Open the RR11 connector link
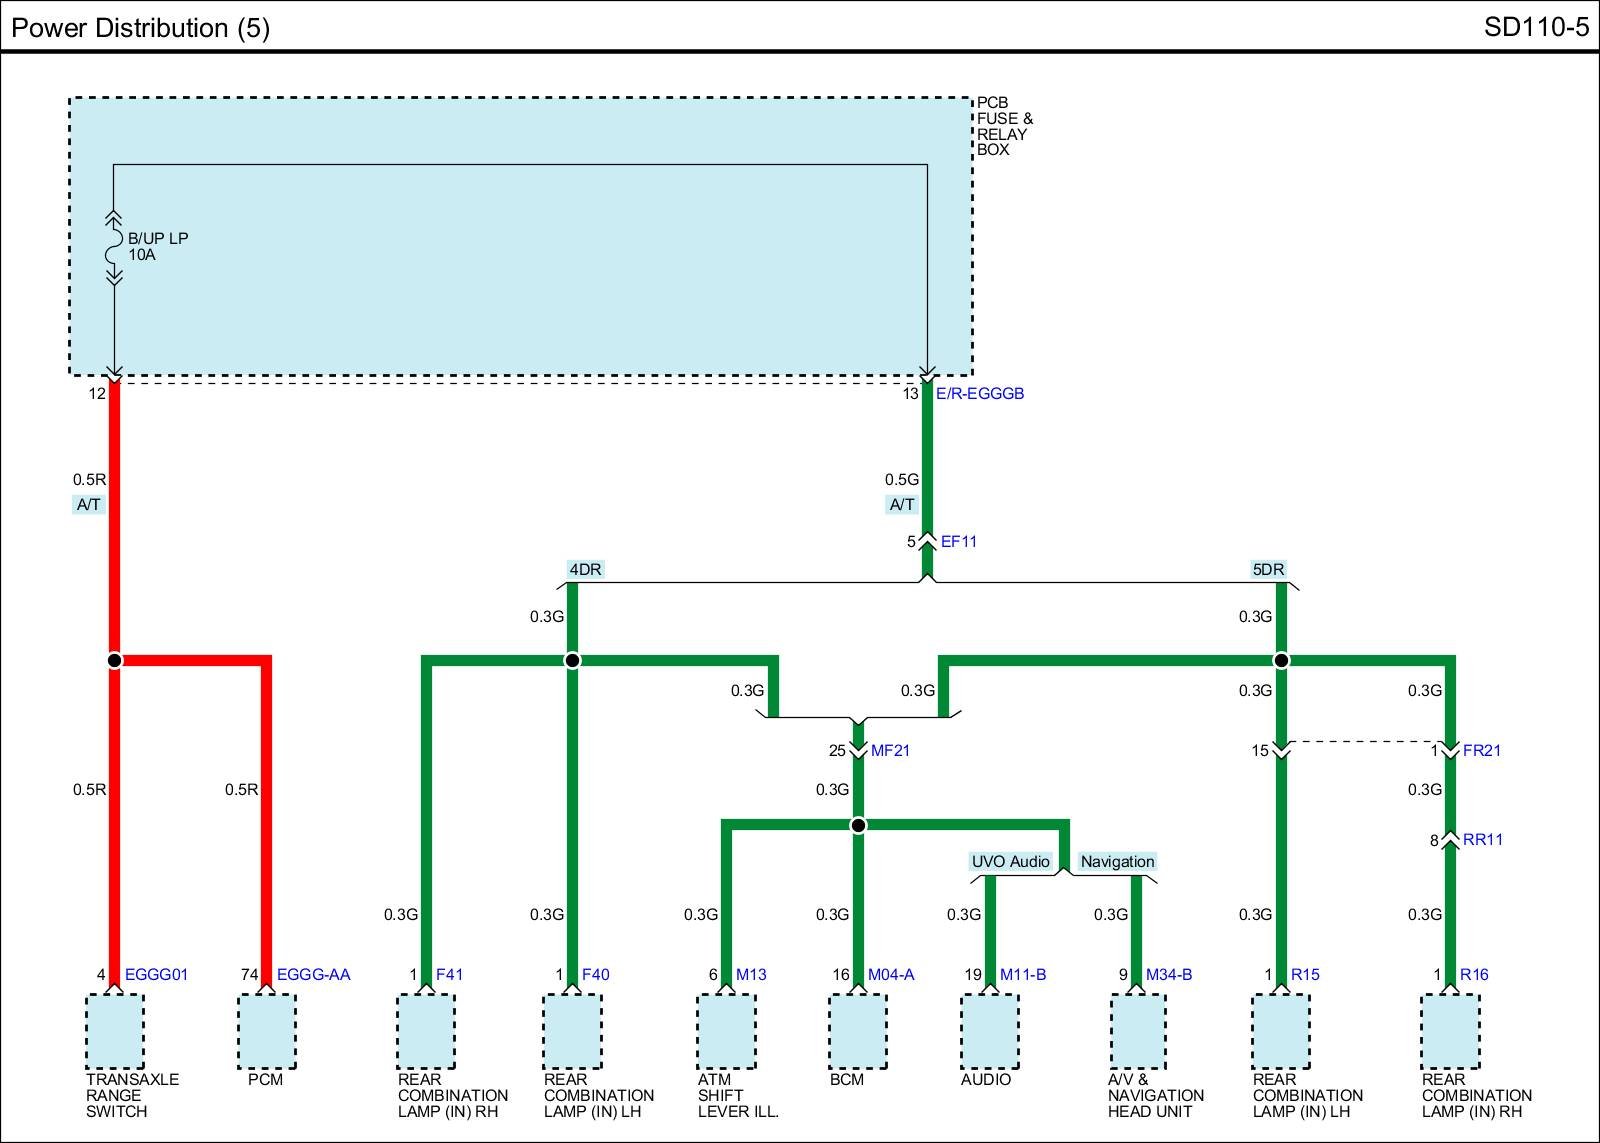Screen dimensions: 1600x1143 [x=1482, y=840]
